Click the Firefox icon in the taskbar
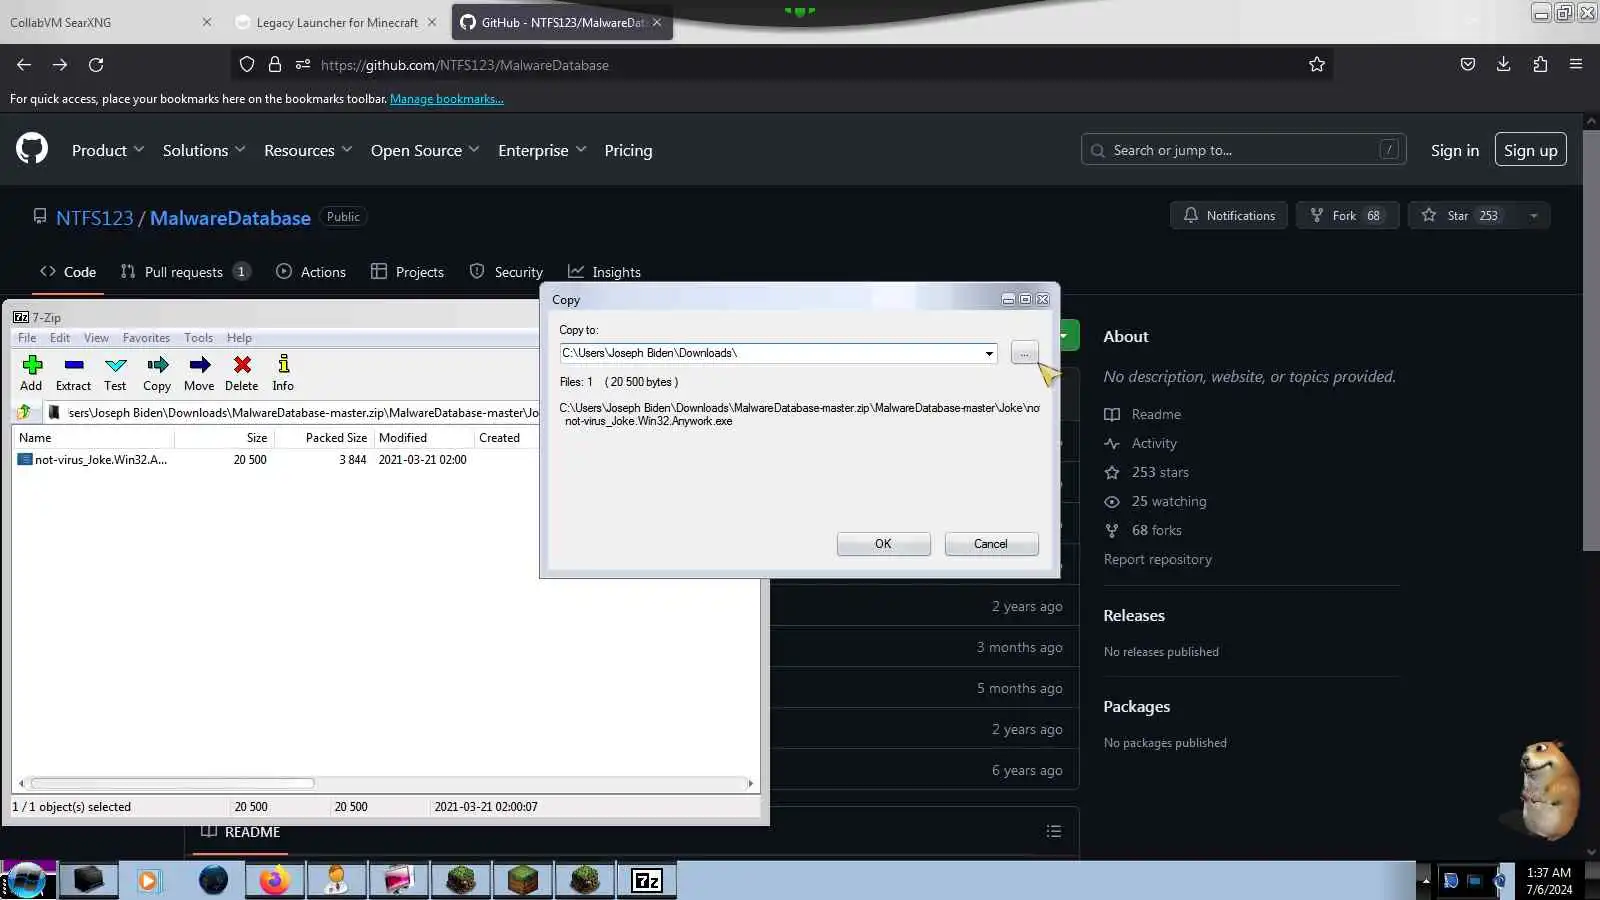Viewport: 1600px width, 900px height. tap(274, 880)
